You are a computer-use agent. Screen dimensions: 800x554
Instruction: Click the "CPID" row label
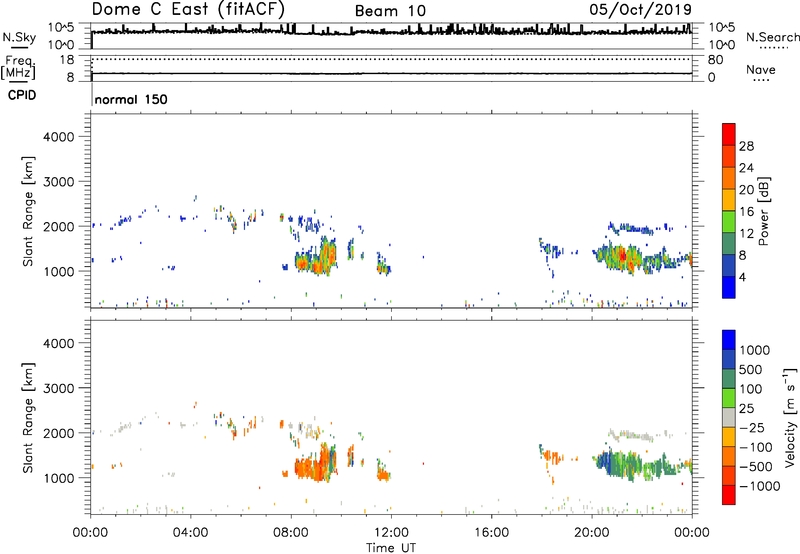point(22,95)
